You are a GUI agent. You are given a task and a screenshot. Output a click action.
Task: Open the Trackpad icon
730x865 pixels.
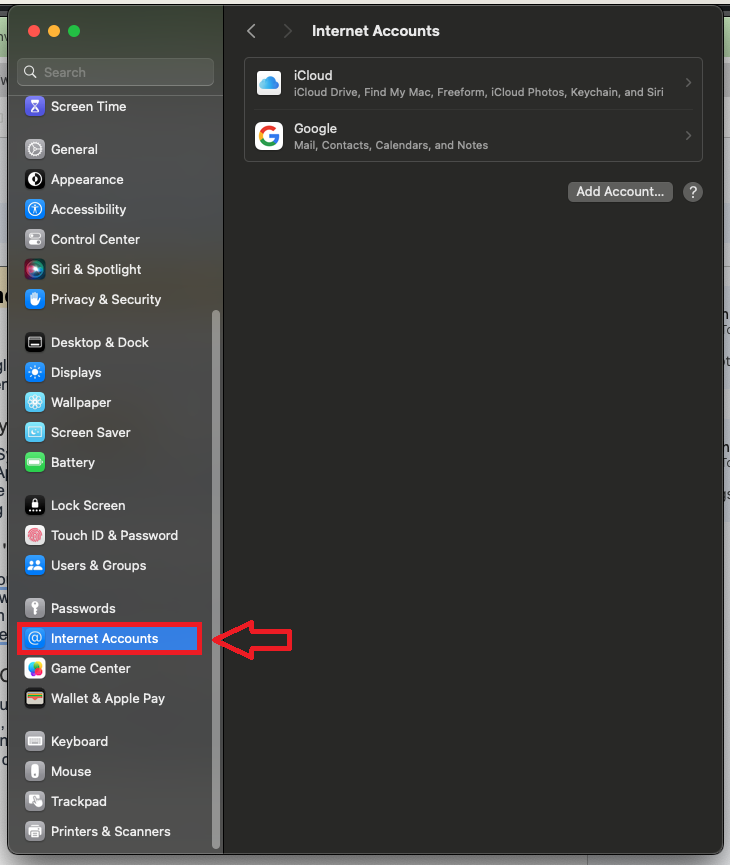coord(35,801)
